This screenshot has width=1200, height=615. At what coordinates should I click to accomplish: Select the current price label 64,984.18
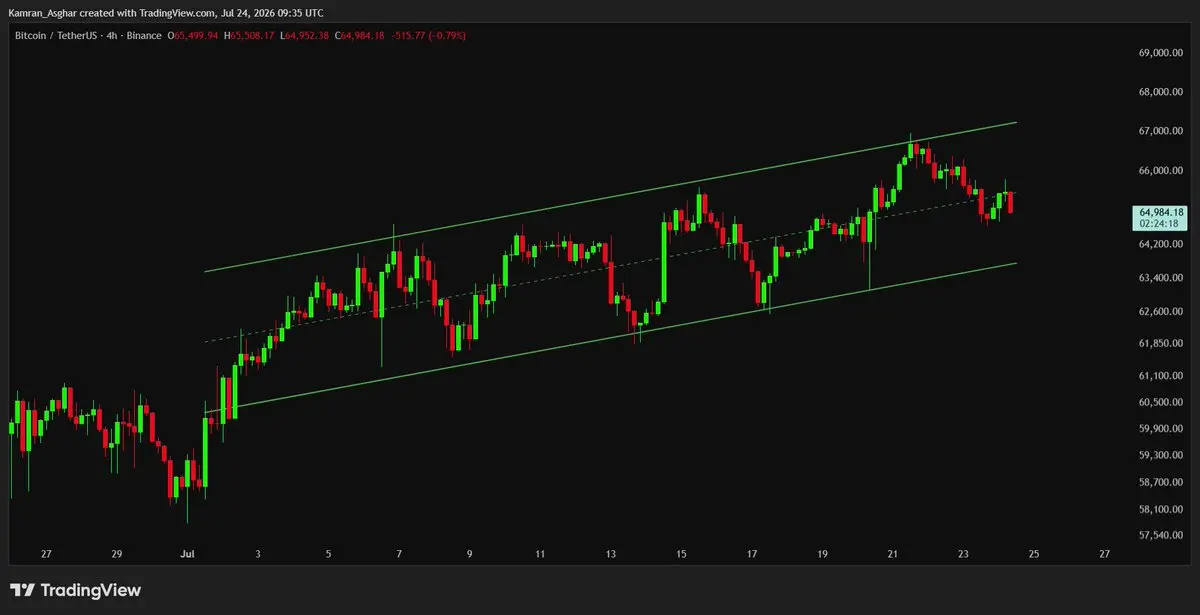pyautogui.click(x=1160, y=212)
